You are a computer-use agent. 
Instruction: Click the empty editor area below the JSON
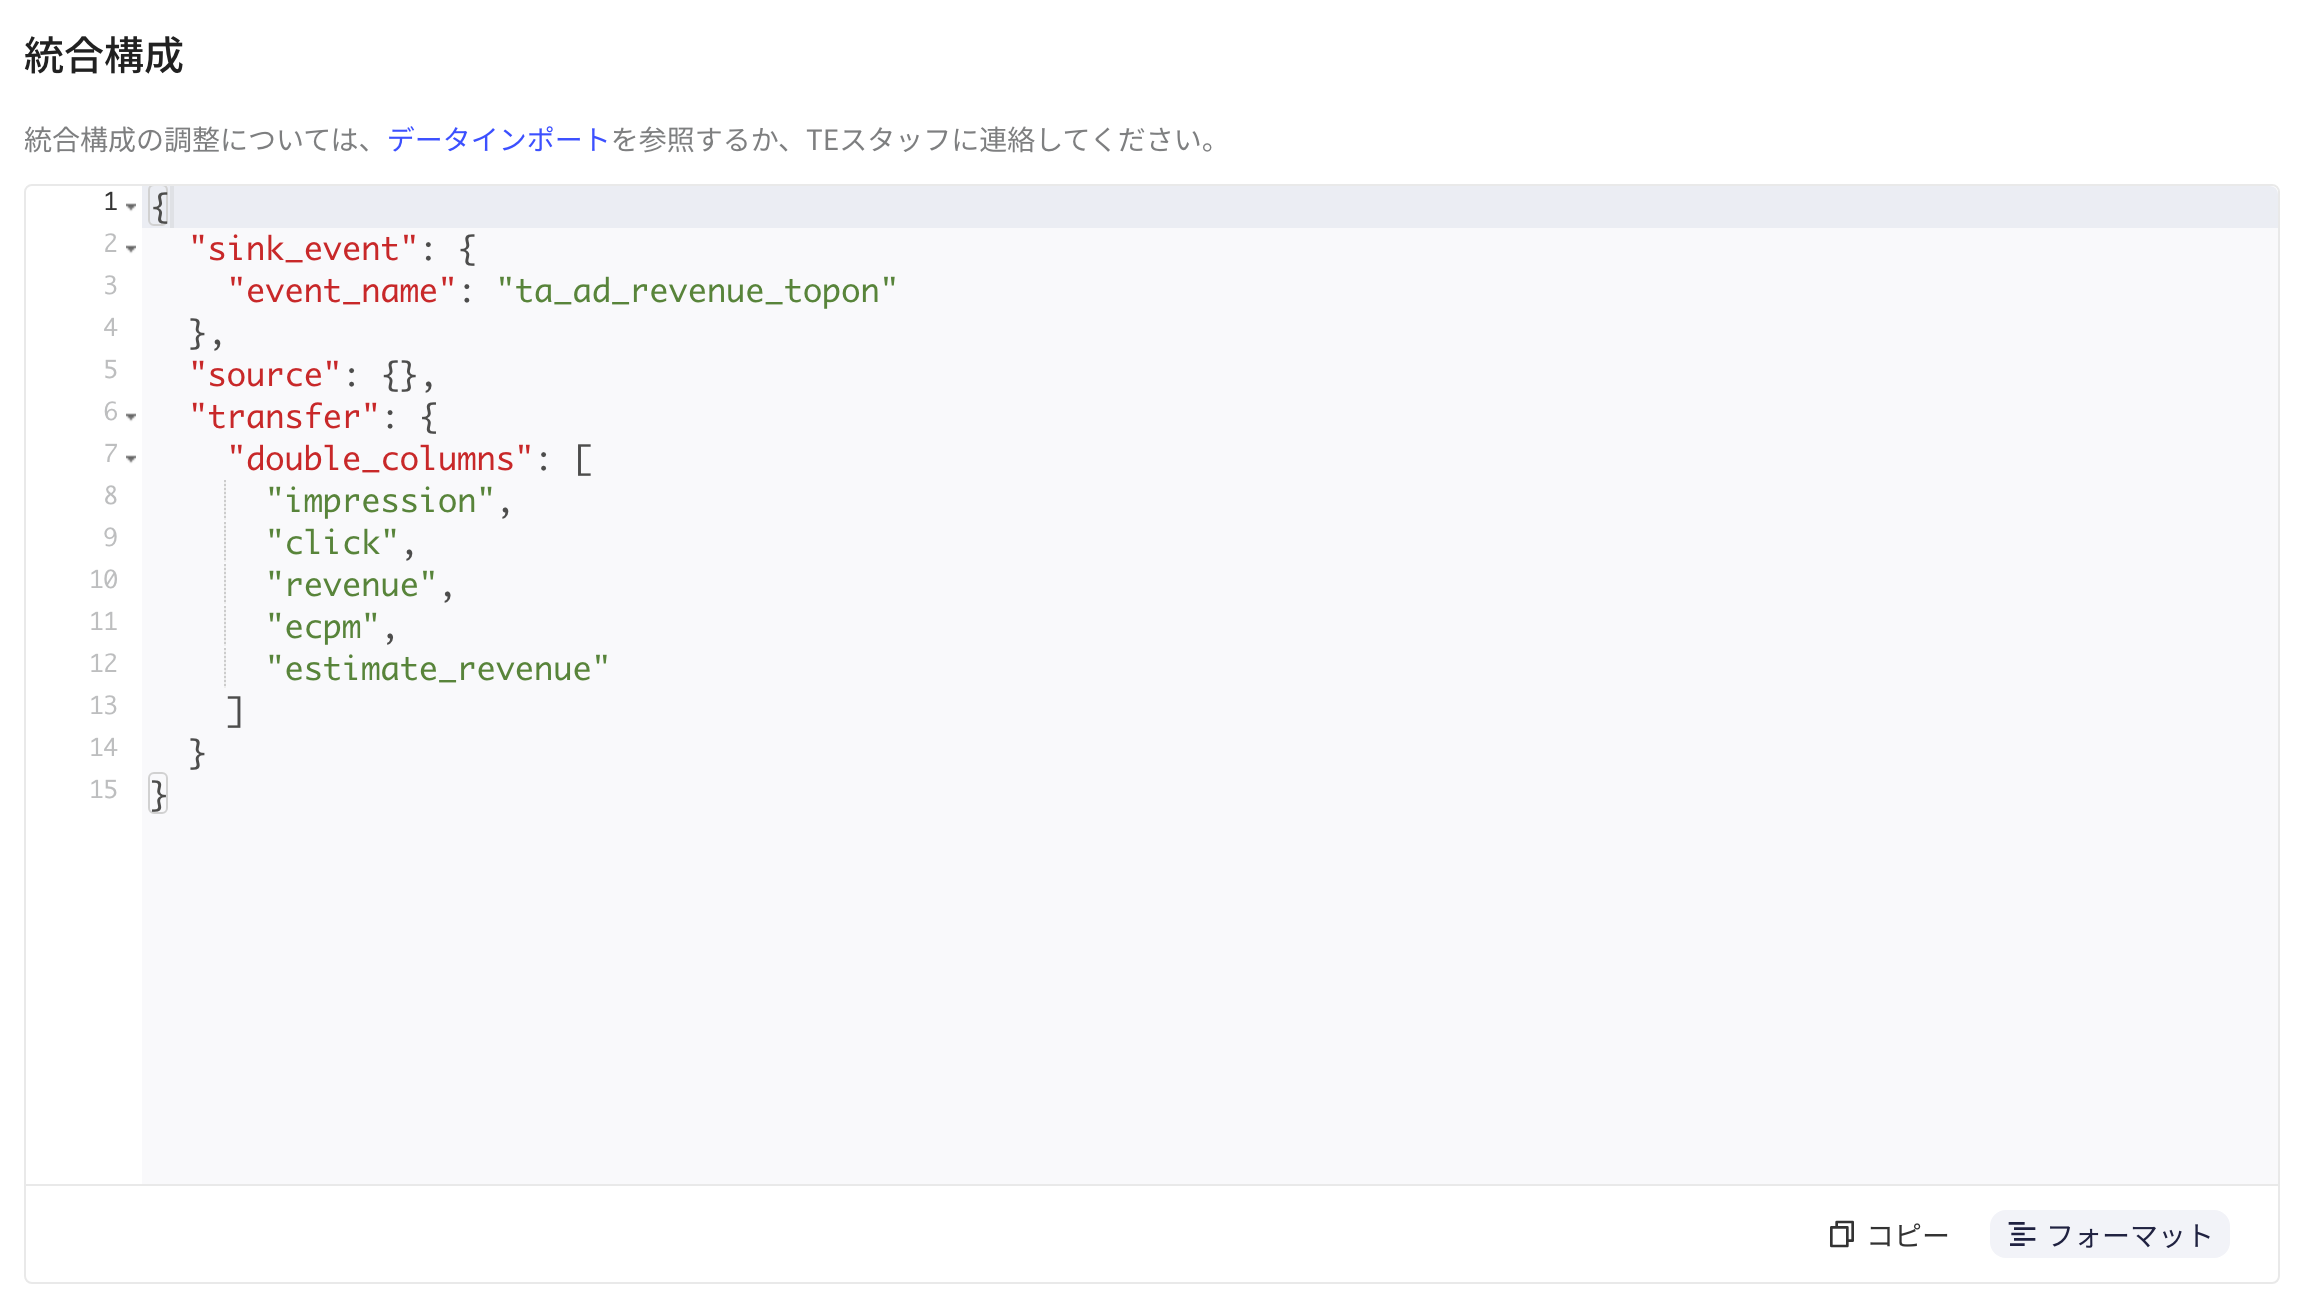[1210, 1000]
